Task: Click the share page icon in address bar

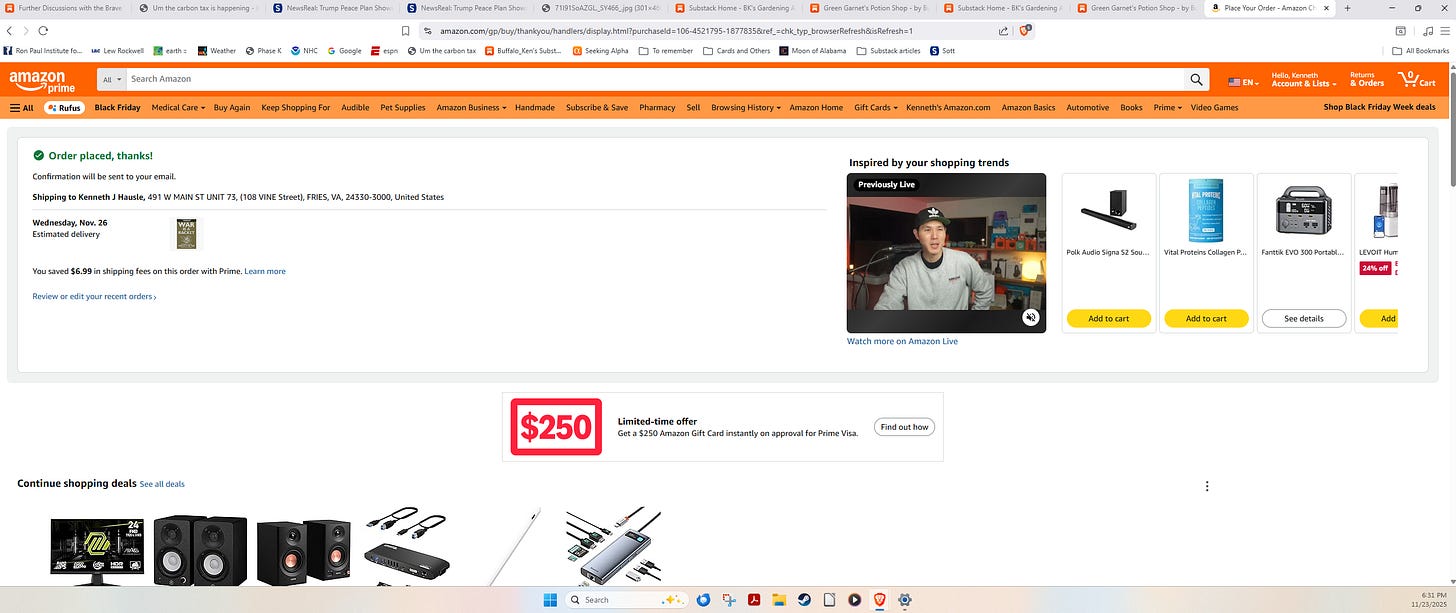Action: (x=1003, y=31)
